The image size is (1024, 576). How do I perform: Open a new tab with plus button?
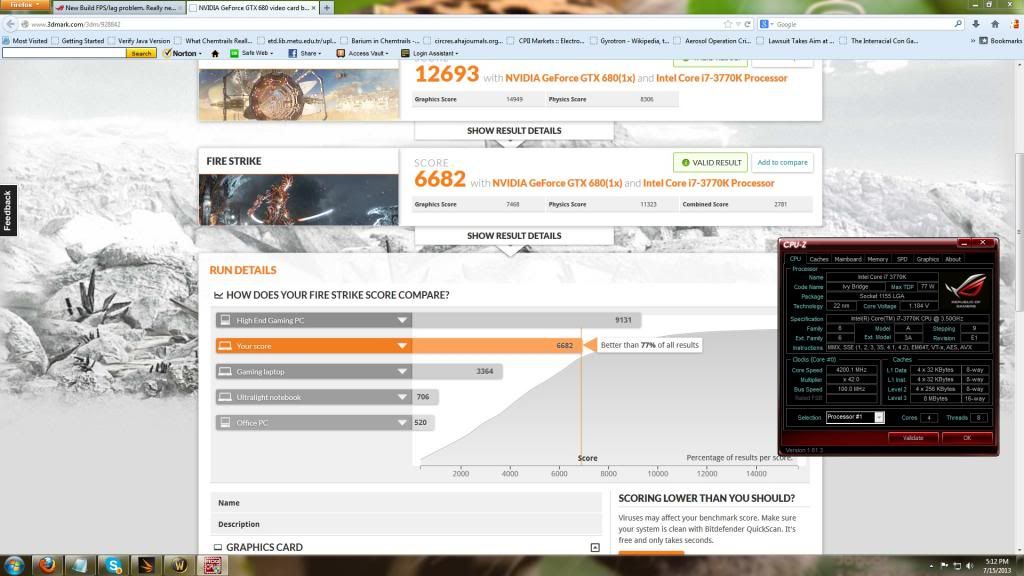tap(327, 8)
